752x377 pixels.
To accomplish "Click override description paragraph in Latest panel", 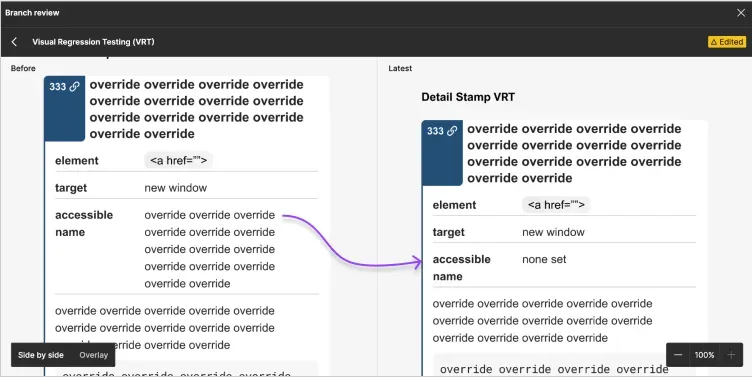I will pos(542,321).
